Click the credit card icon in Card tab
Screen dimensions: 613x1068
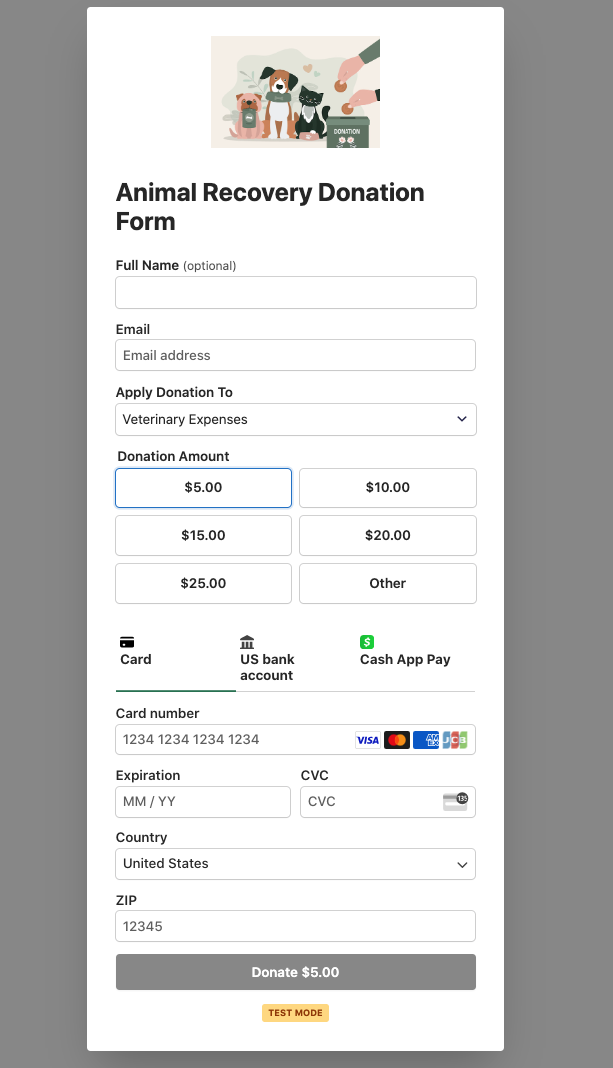127,642
